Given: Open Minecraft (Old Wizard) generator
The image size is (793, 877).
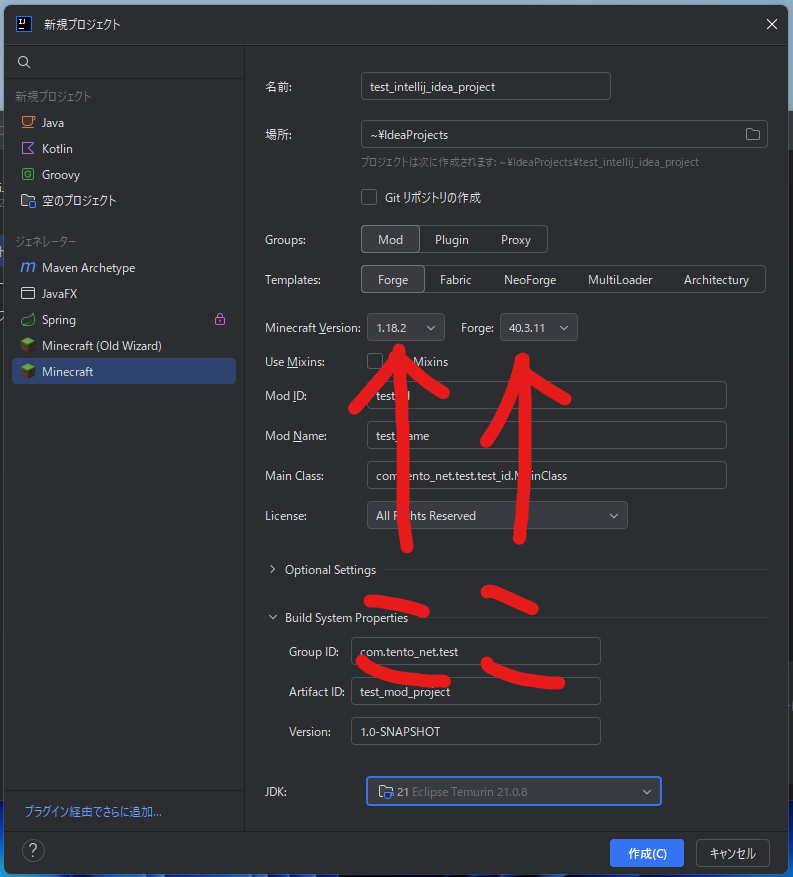Looking at the screenshot, I should (101, 345).
